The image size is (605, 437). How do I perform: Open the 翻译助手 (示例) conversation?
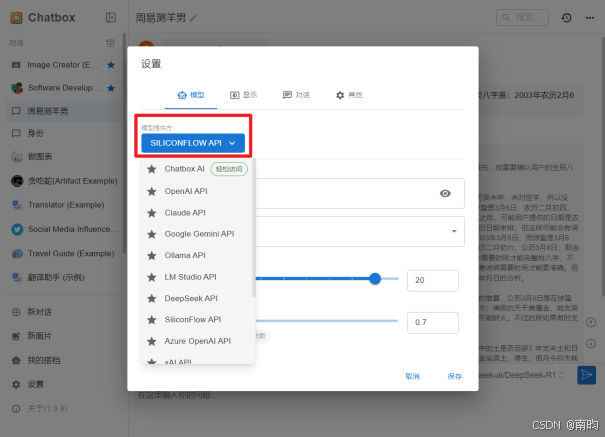click(64, 277)
